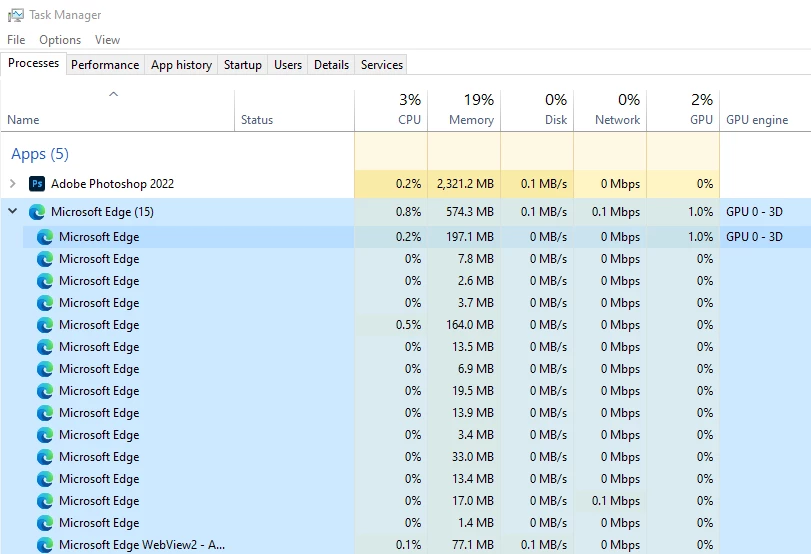Viewport: 811px width, 554px height.
Task: Select the Processes tab
Action: pyautogui.click(x=34, y=63)
